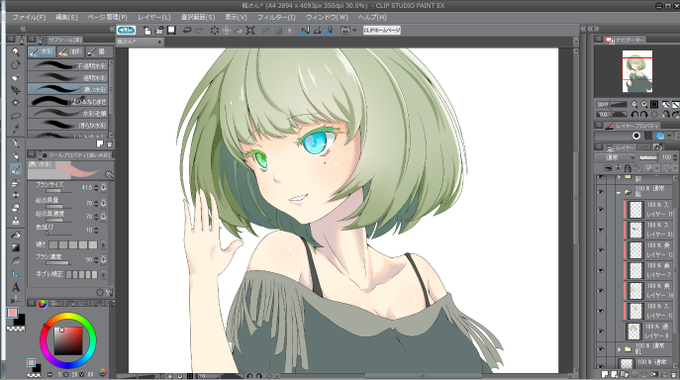Select the 塗り&なじませ brush
This screenshot has height=380, width=680.
[x=68, y=102]
